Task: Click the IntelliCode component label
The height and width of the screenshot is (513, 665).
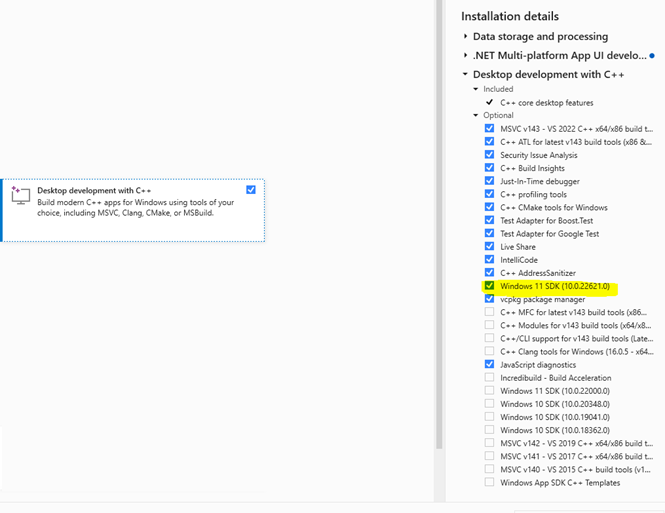Action: (519, 260)
